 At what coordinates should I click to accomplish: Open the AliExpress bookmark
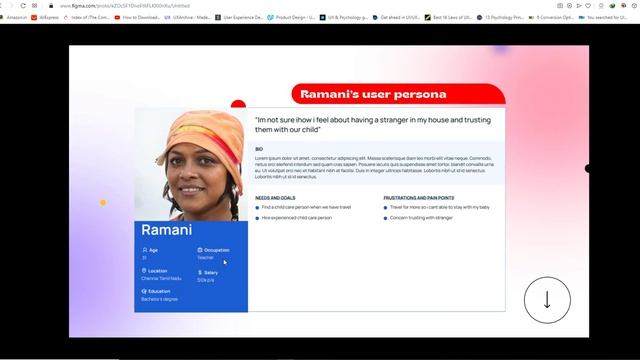tap(45, 18)
